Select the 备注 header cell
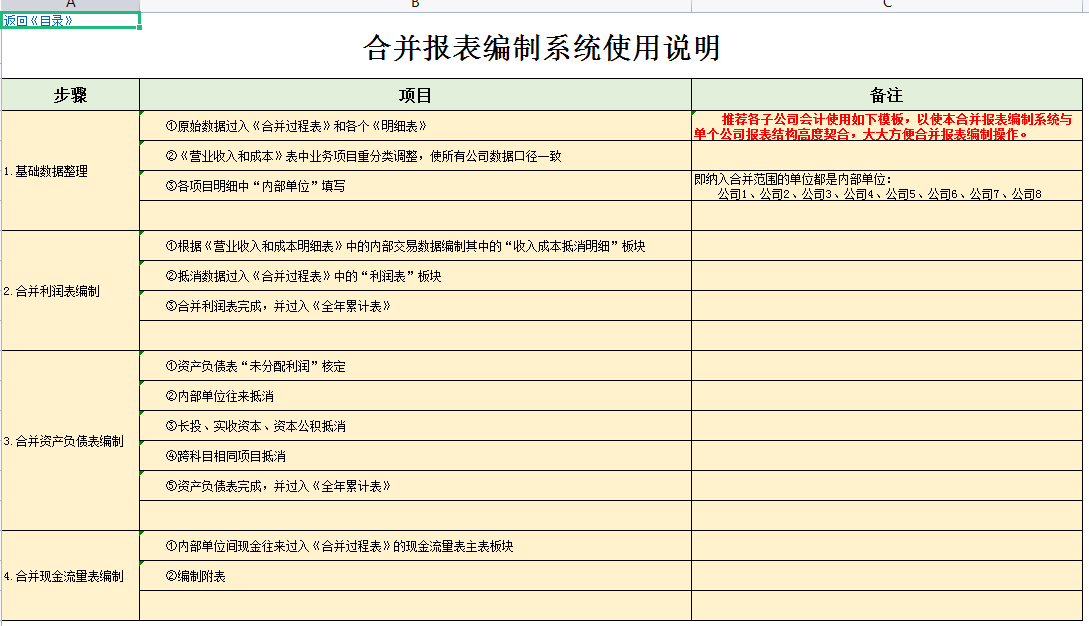Viewport: 1089px width, 626px height. 888,95
